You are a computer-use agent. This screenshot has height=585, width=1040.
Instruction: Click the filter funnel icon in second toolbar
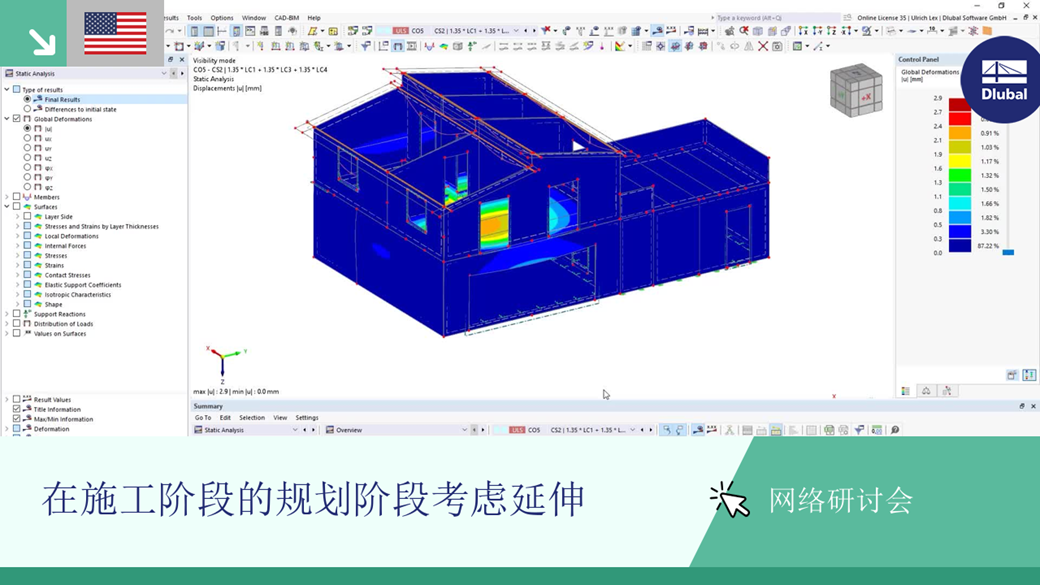tap(365, 46)
